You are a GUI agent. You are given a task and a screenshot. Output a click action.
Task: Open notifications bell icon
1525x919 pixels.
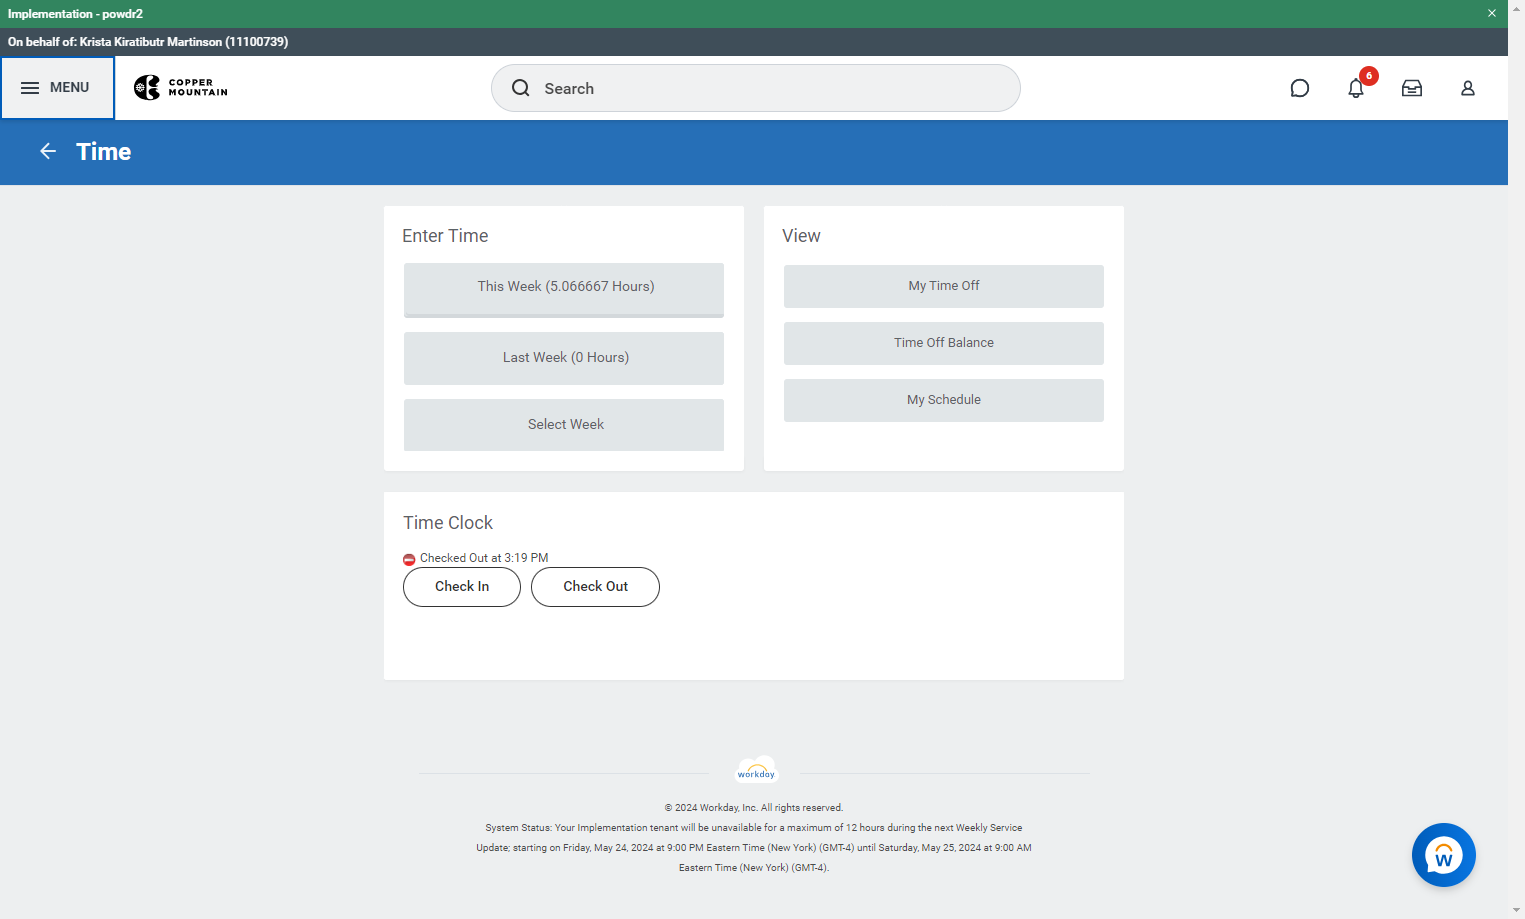click(1356, 88)
